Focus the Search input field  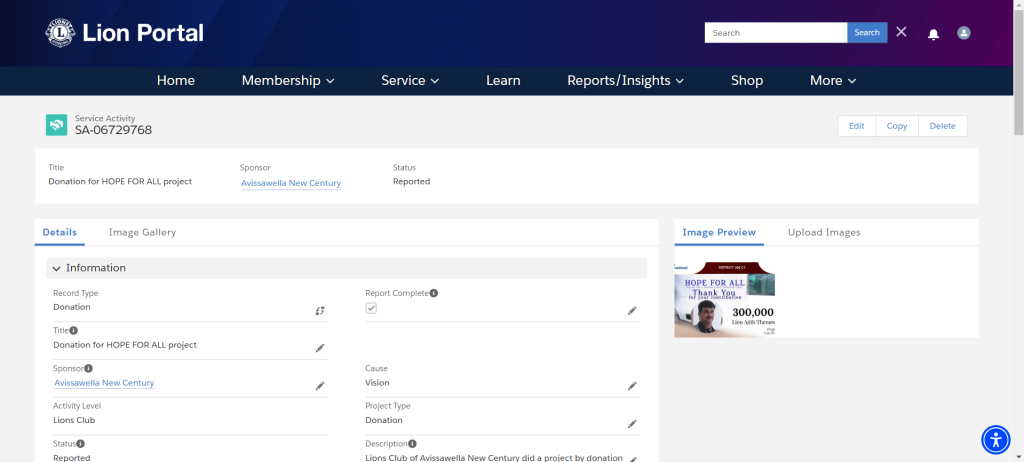pos(776,33)
